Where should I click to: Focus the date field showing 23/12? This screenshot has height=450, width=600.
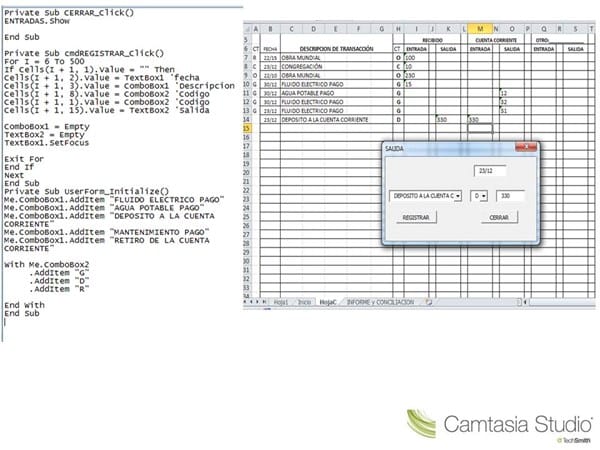click(490, 171)
